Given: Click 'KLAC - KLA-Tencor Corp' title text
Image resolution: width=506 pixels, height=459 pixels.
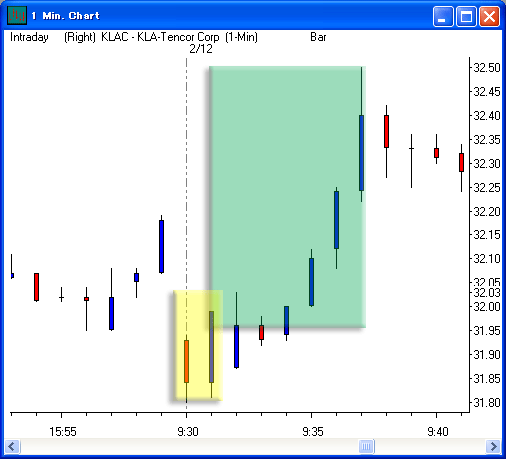Looking at the screenshot, I should click(x=160, y=37).
